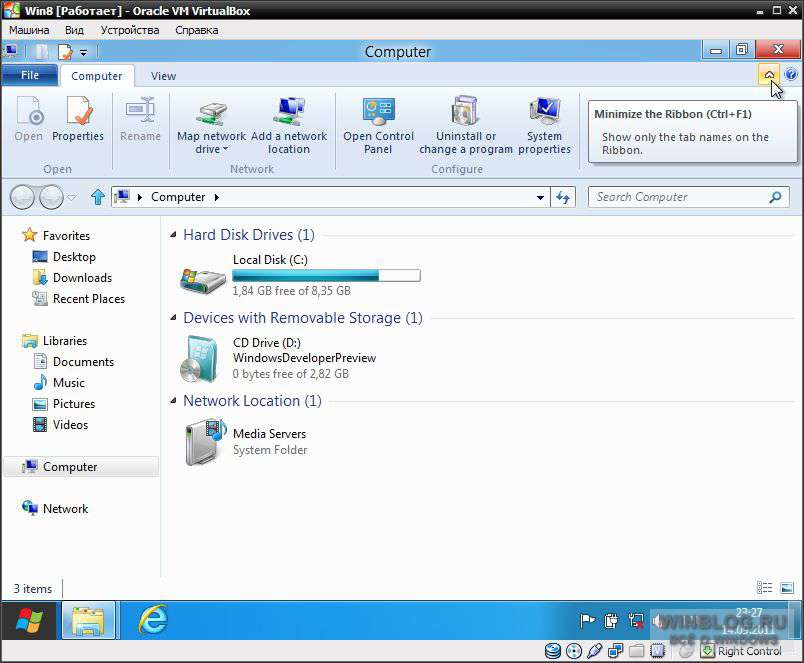Click VirtualBox optical drive indicator icon
This screenshot has width=804, height=663.
(x=574, y=651)
